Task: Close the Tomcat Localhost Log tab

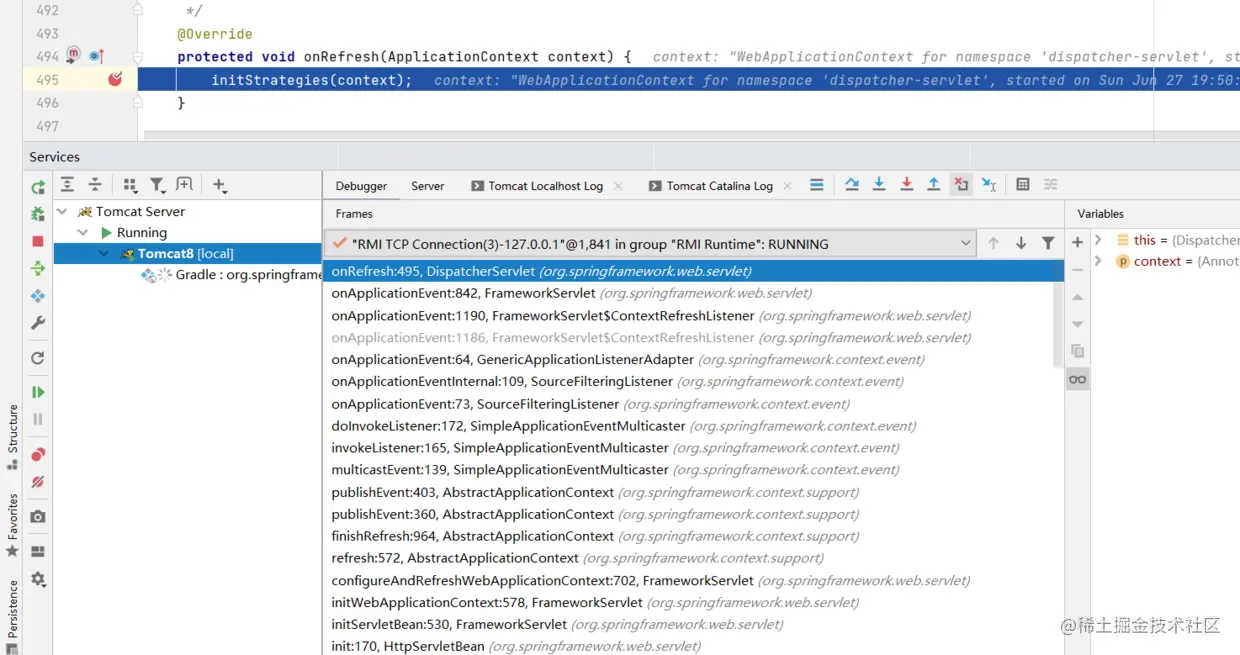Action: [x=618, y=186]
